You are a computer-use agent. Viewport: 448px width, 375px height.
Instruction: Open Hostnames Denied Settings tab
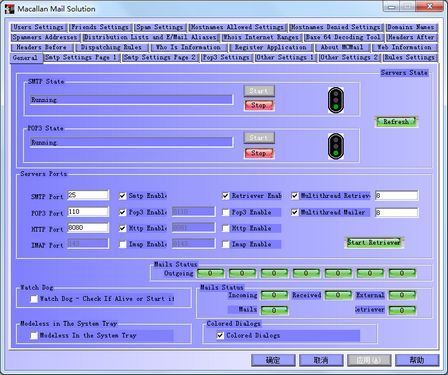pyautogui.click(x=335, y=27)
